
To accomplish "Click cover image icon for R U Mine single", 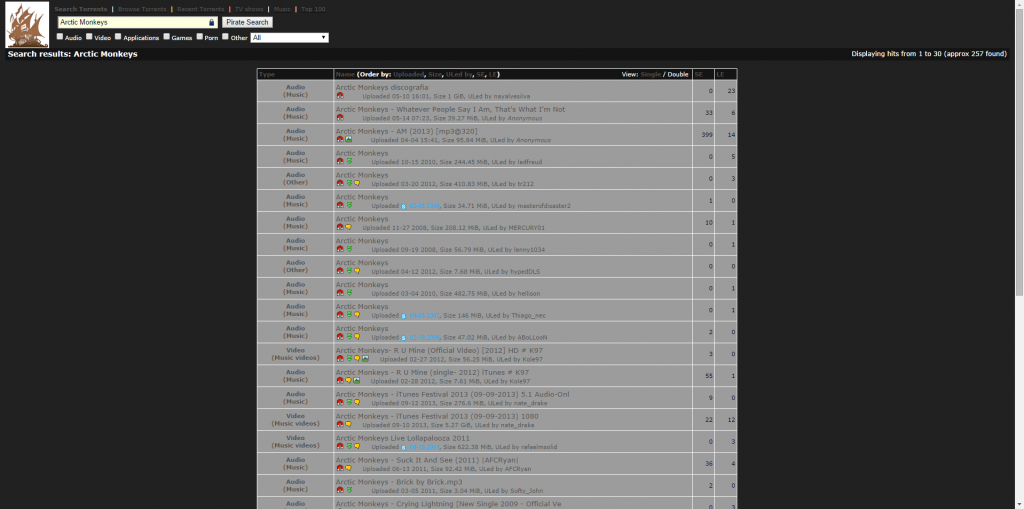I will coord(357,380).
